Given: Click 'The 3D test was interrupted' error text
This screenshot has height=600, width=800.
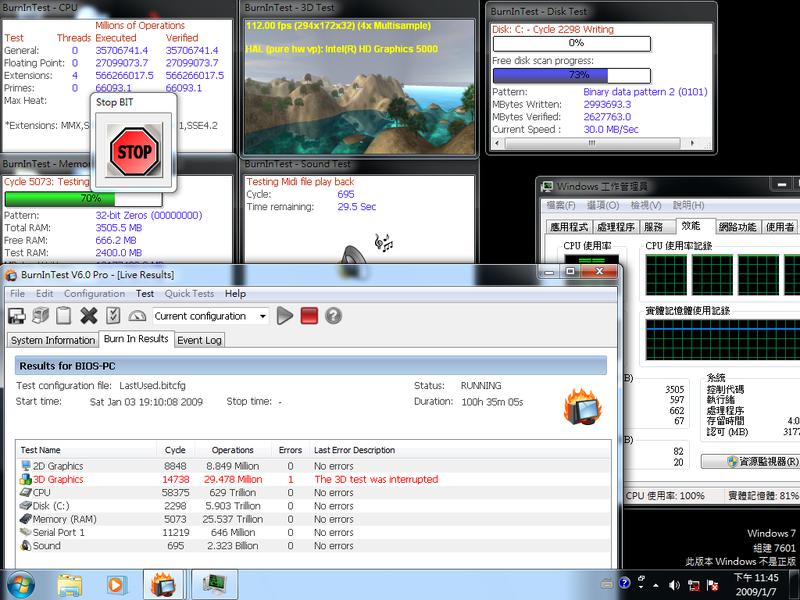Looking at the screenshot, I should click(376, 479).
